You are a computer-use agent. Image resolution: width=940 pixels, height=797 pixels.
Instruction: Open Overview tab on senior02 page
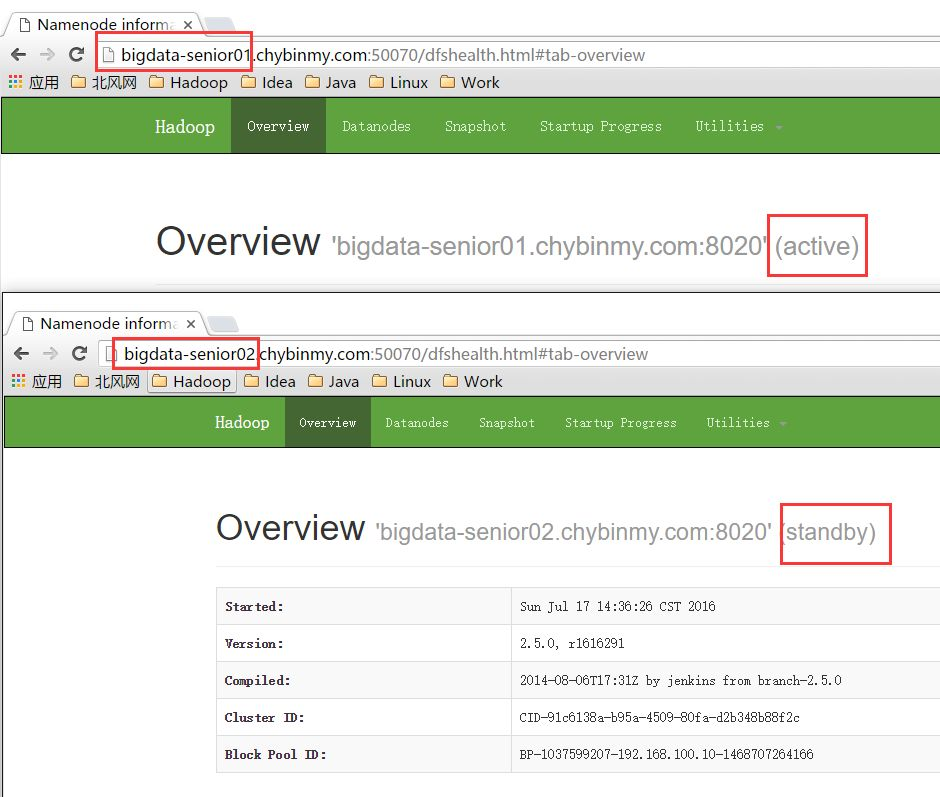328,423
